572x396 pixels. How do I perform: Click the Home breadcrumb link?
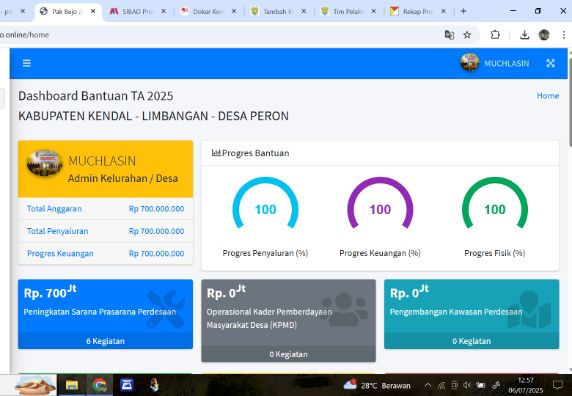(548, 96)
